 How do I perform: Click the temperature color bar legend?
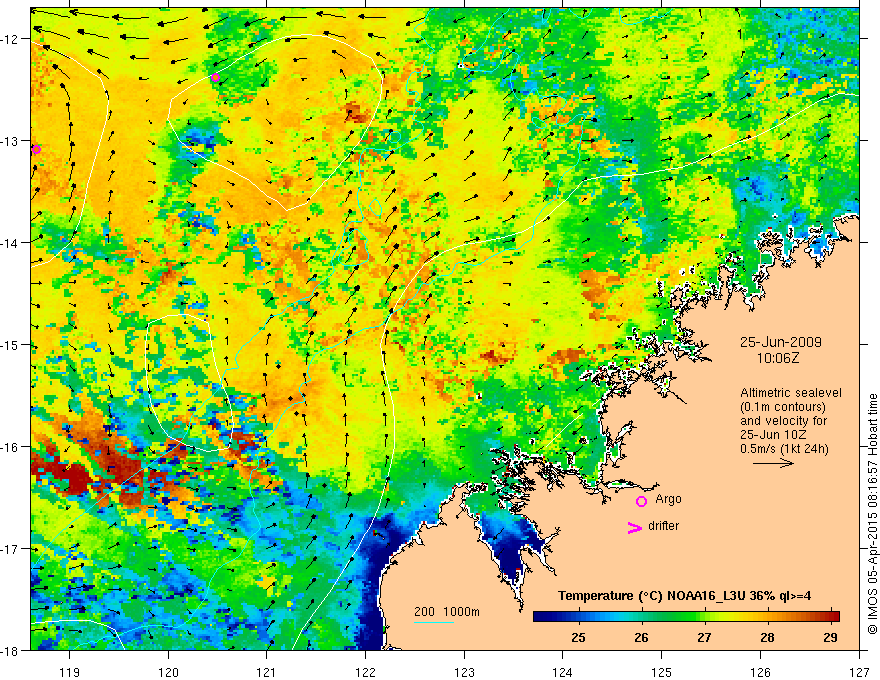(x=686, y=617)
